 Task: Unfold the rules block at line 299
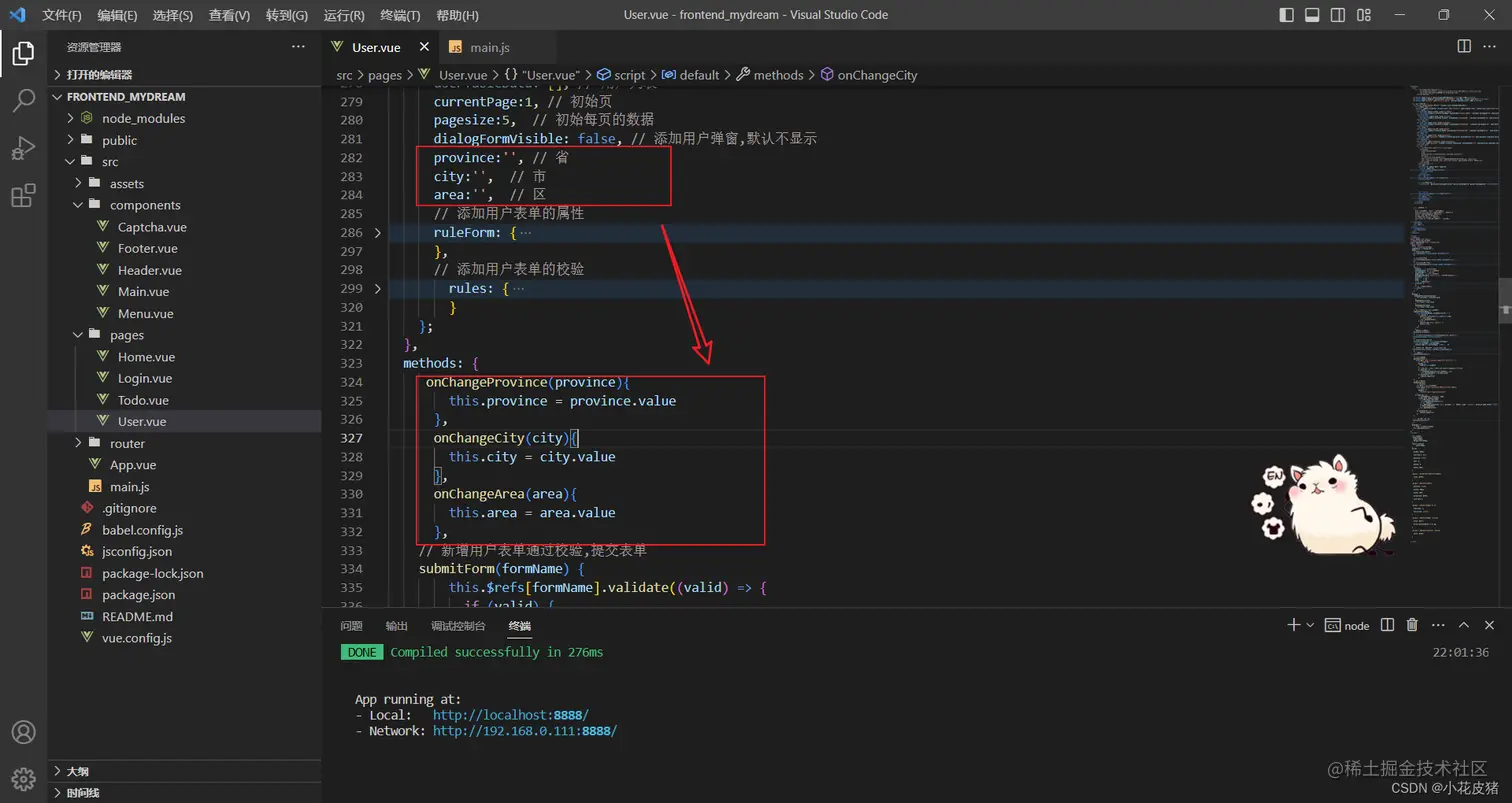point(377,289)
